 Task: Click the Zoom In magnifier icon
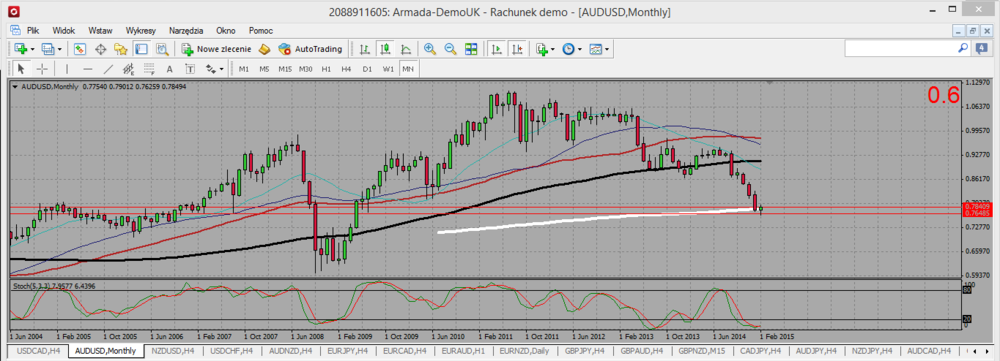pos(430,48)
